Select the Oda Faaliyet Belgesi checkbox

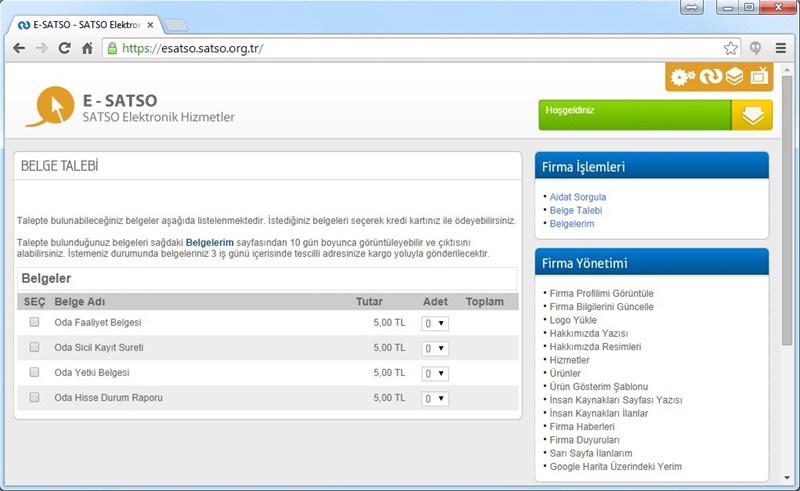pyautogui.click(x=34, y=322)
